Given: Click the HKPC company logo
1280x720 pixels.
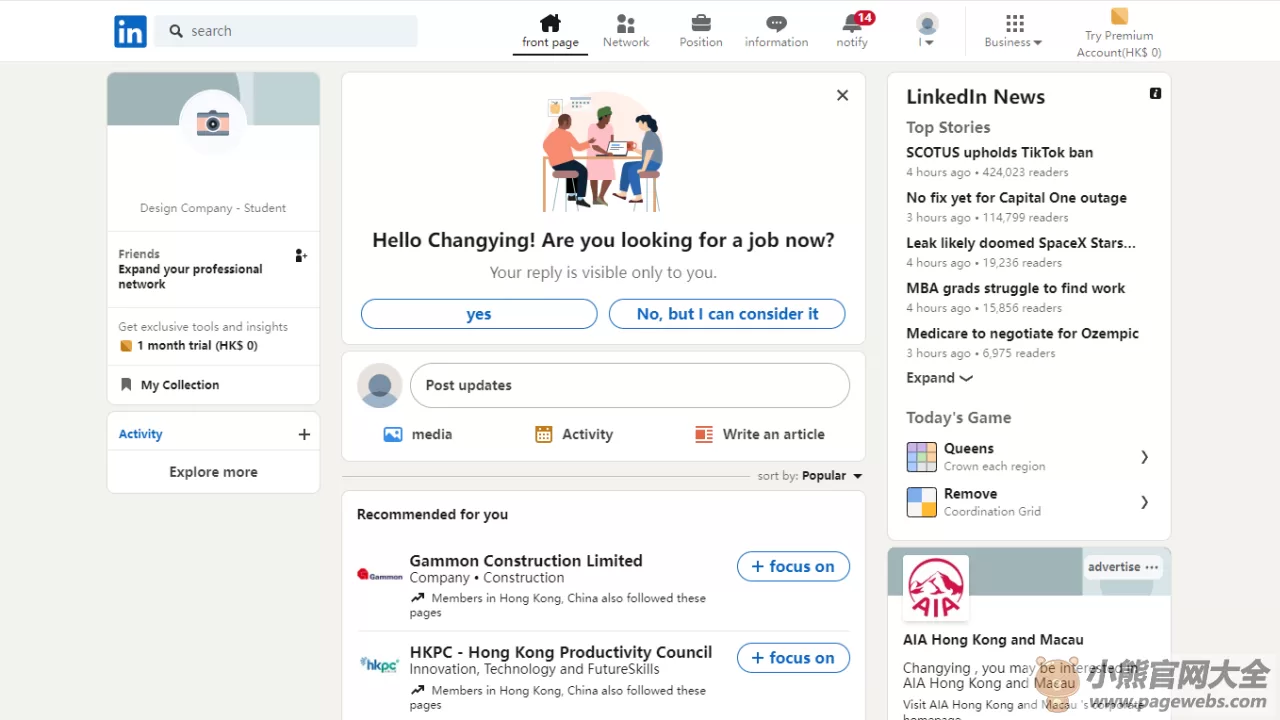Looking at the screenshot, I should pyautogui.click(x=379, y=665).
